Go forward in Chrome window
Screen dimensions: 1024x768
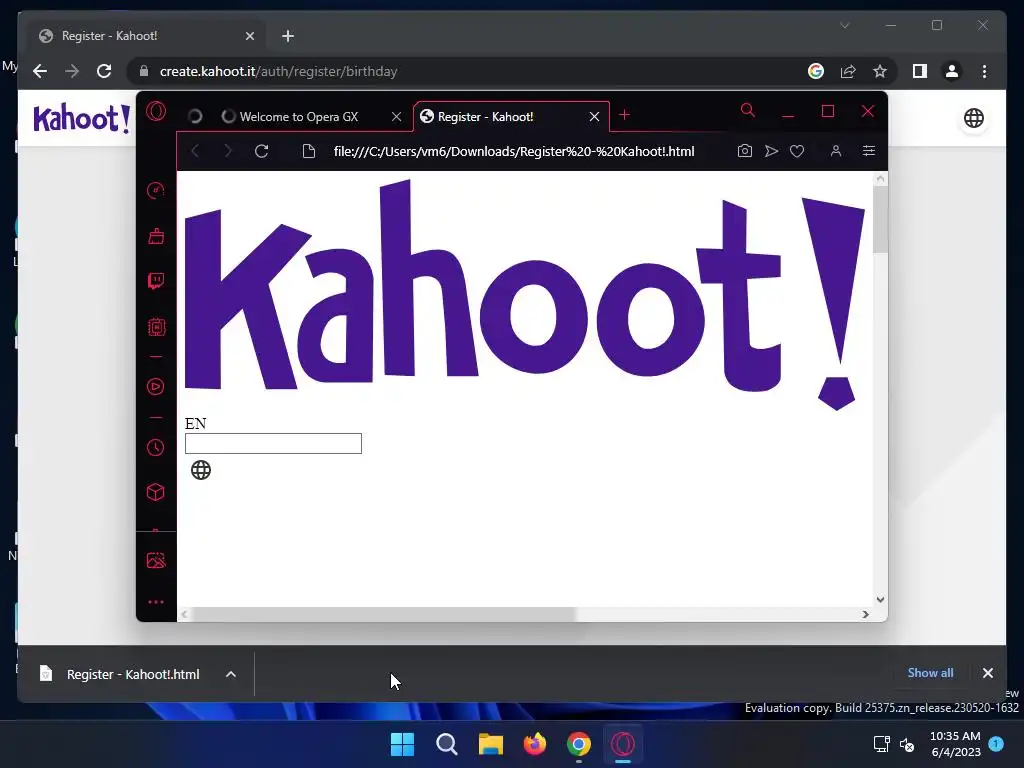(72, 71)
